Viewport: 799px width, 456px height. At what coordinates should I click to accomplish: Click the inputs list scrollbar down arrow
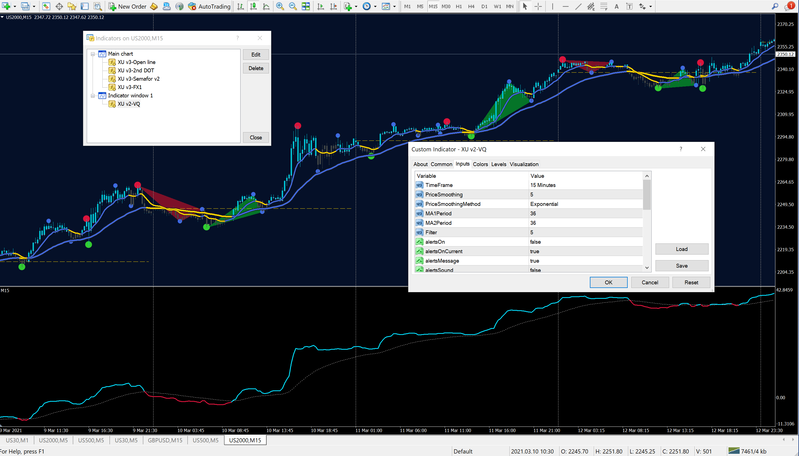(x=646, y=267)
